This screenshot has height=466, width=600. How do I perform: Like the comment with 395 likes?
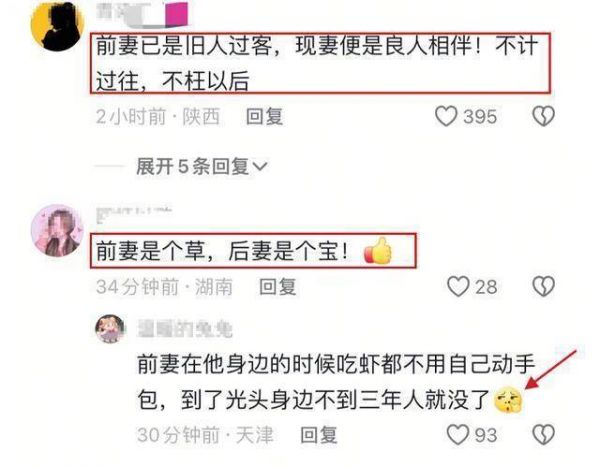pos(446,116)
